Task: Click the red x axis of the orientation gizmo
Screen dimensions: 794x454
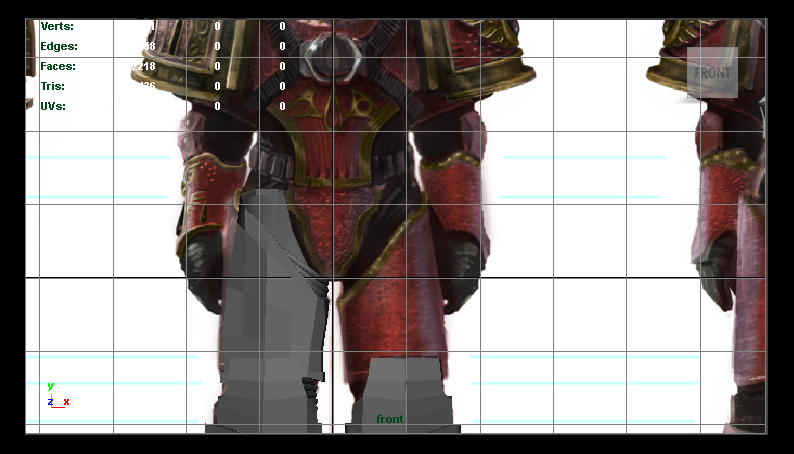Action: [66, 402]
